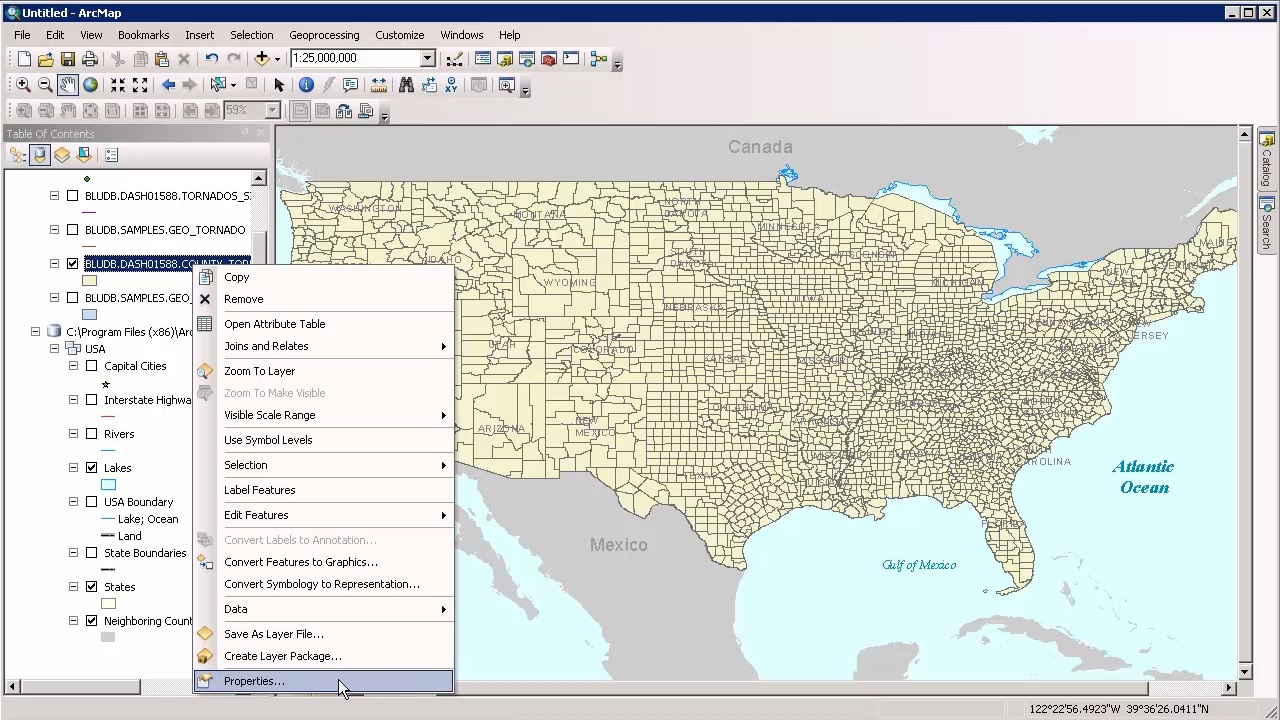Launch the ModelBuilder window icon

(x=598, y=59)
